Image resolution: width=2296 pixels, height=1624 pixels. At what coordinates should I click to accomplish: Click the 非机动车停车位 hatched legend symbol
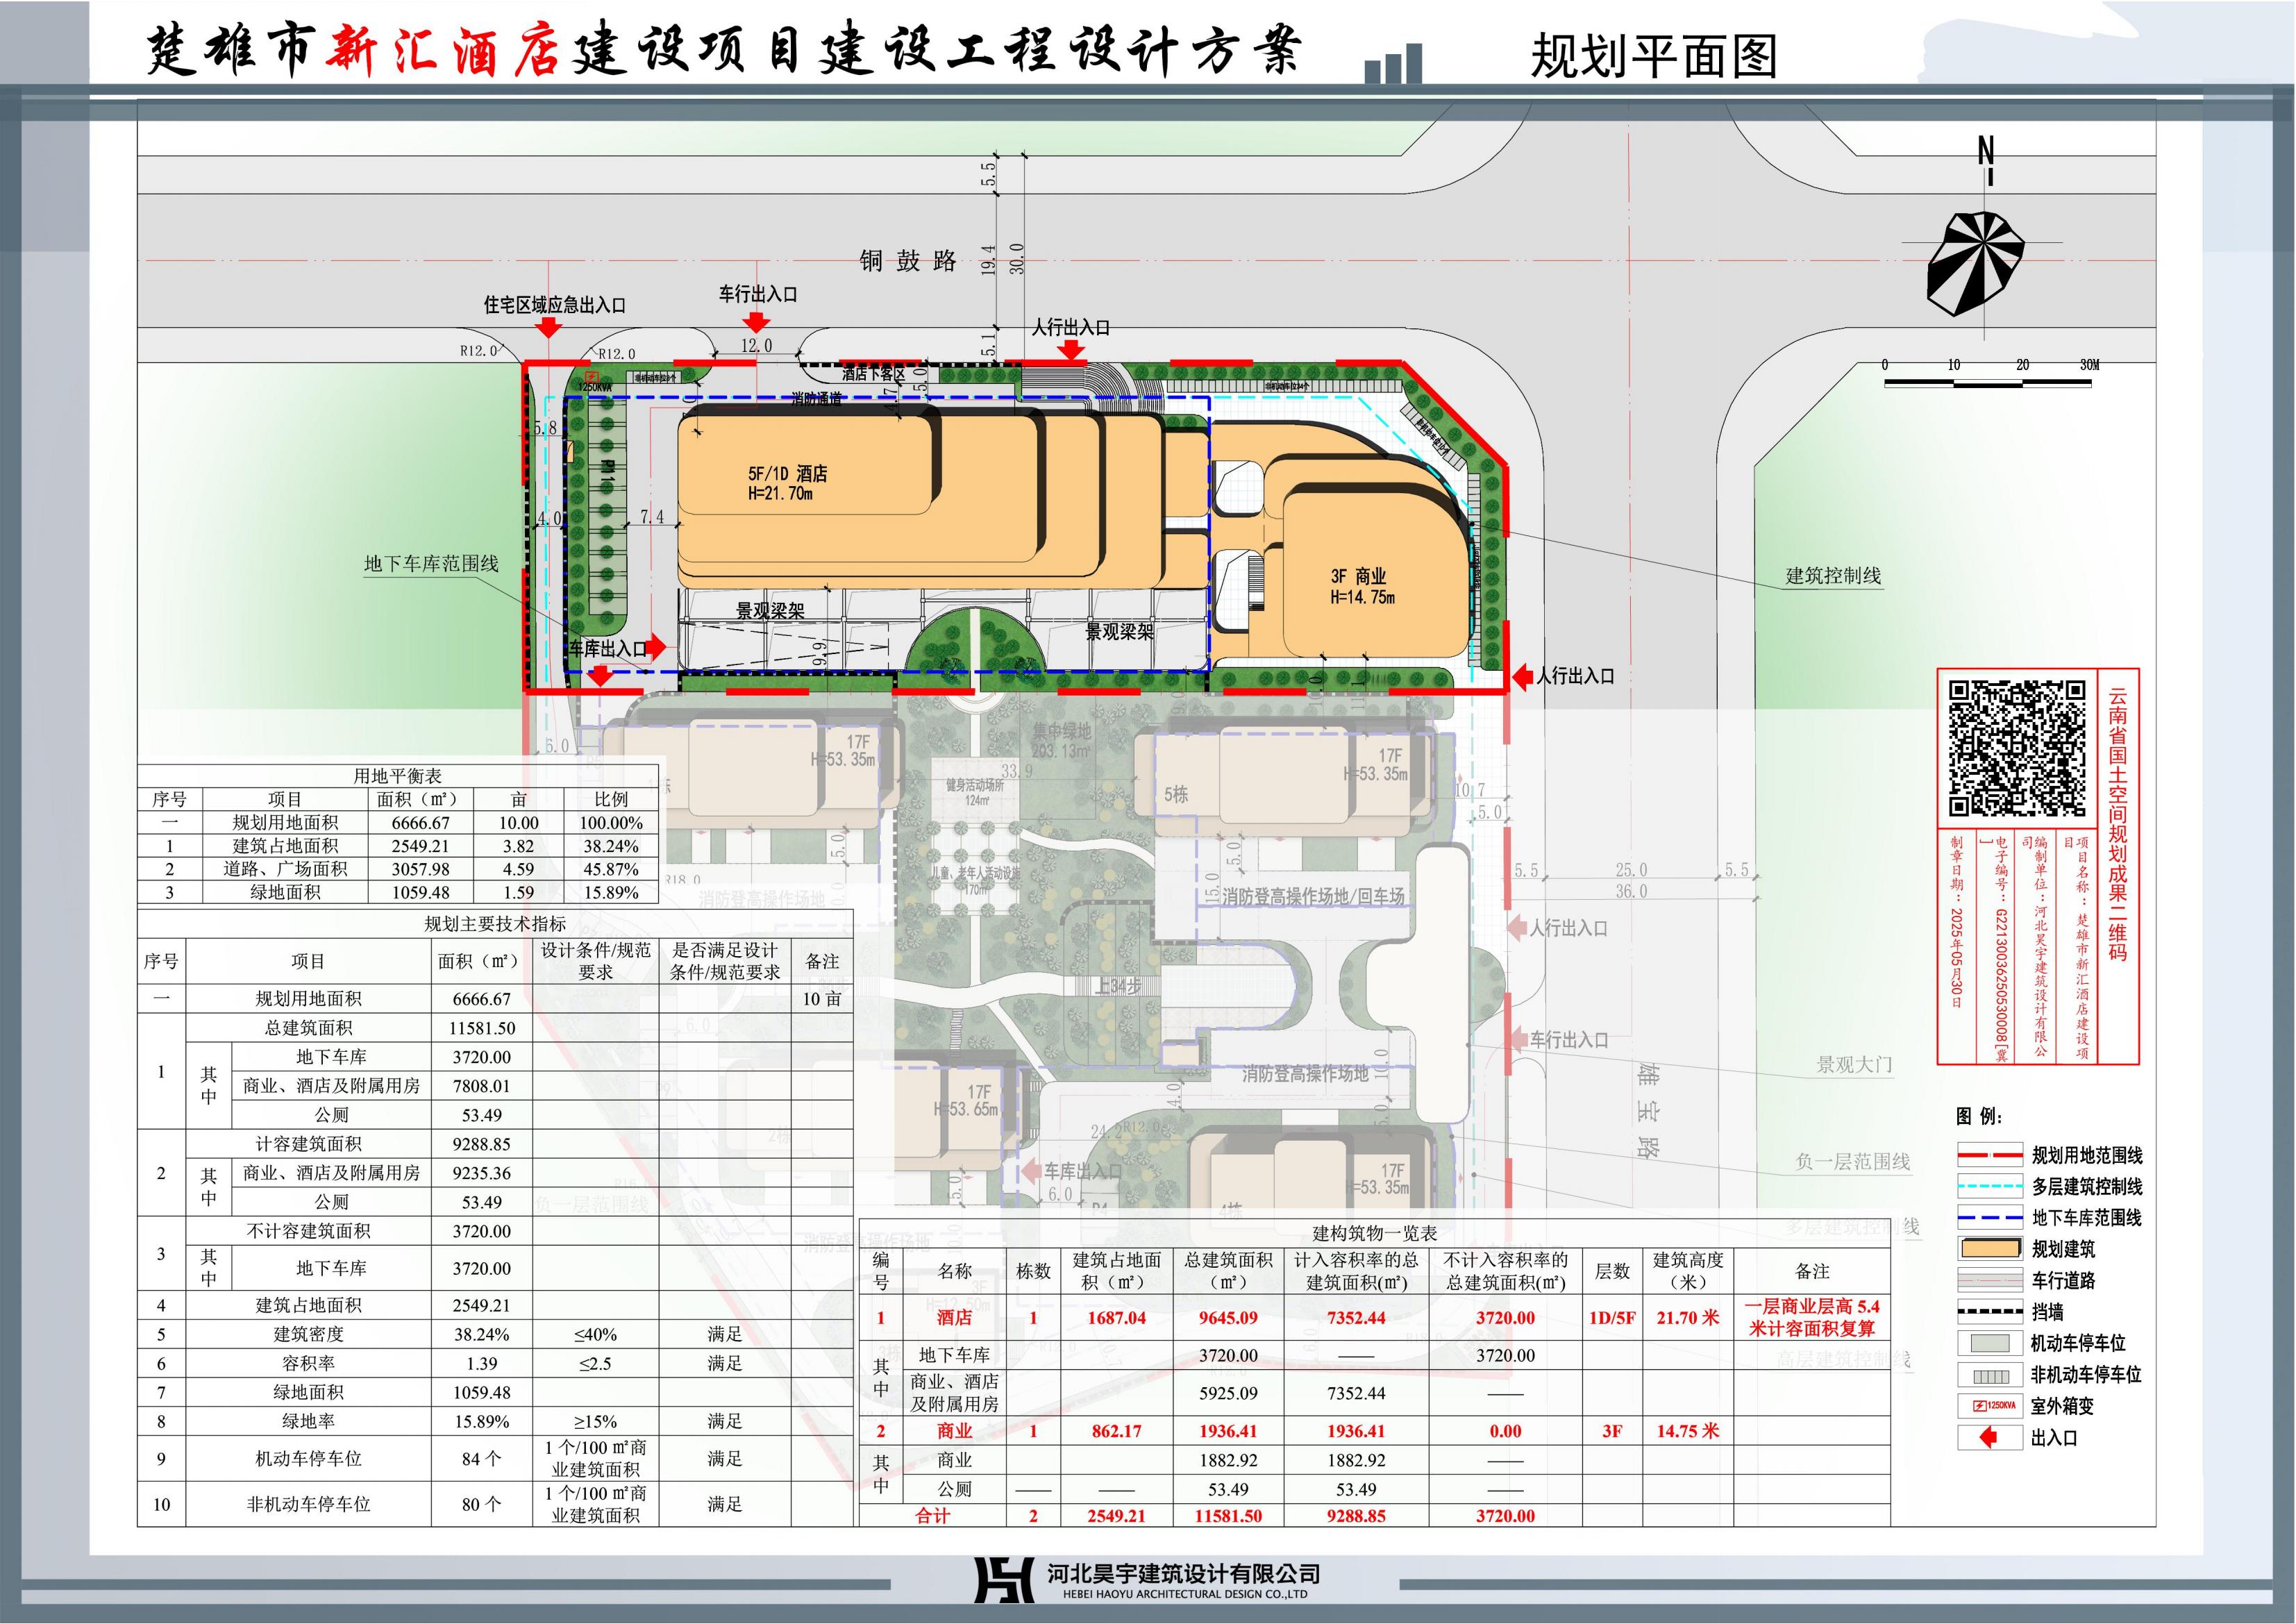click(1990, 1375)
